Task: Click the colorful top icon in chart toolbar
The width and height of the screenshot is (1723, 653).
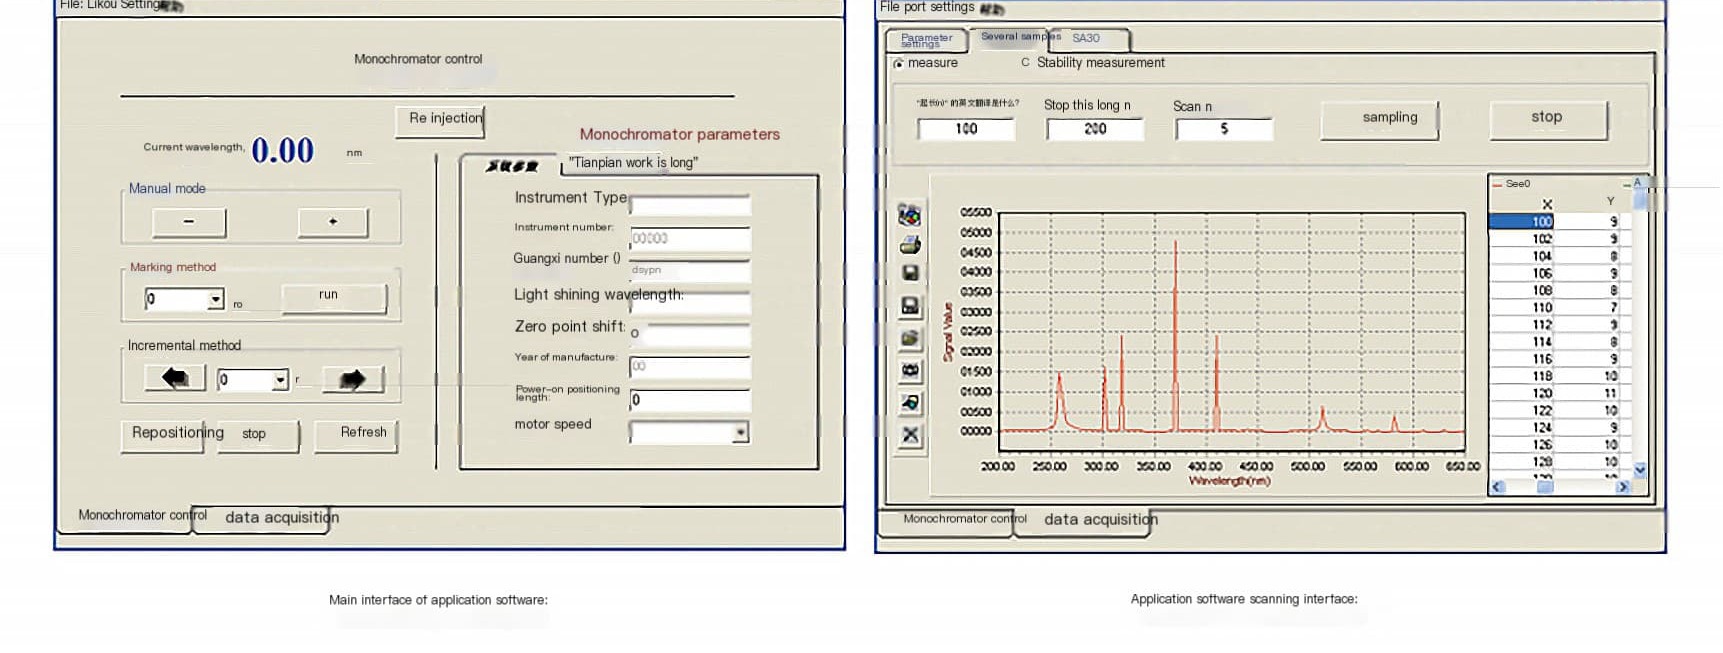Action: tap(909, 214)
